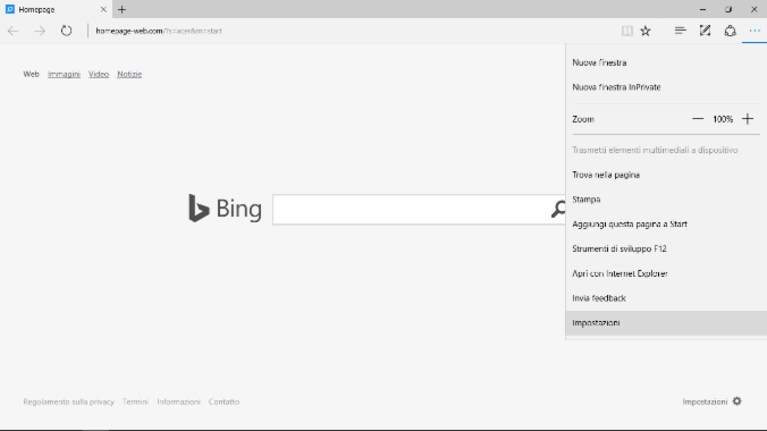Minimize the browser window

coord(703,9)
